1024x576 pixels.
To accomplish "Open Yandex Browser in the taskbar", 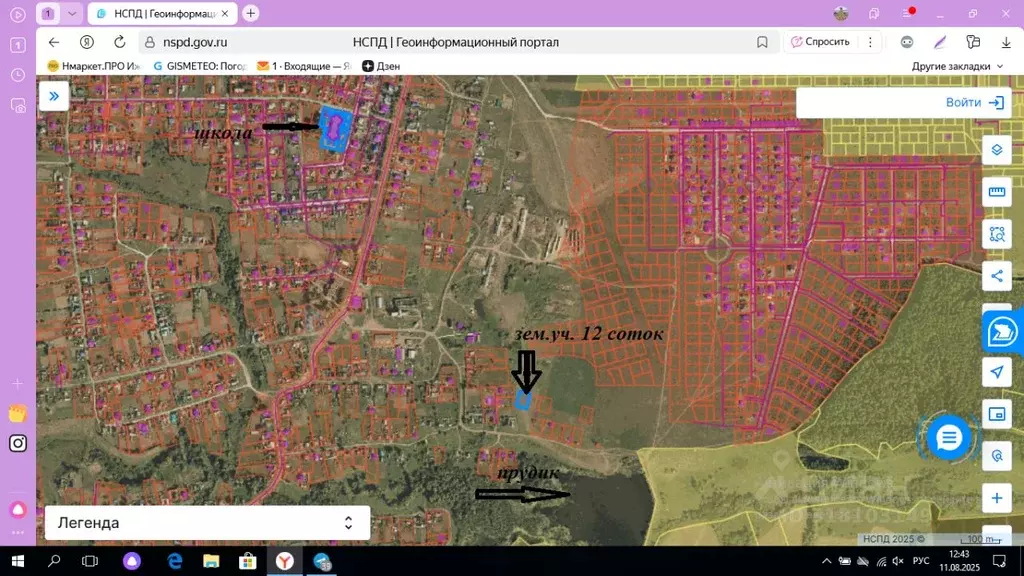I will pos(284,561).
